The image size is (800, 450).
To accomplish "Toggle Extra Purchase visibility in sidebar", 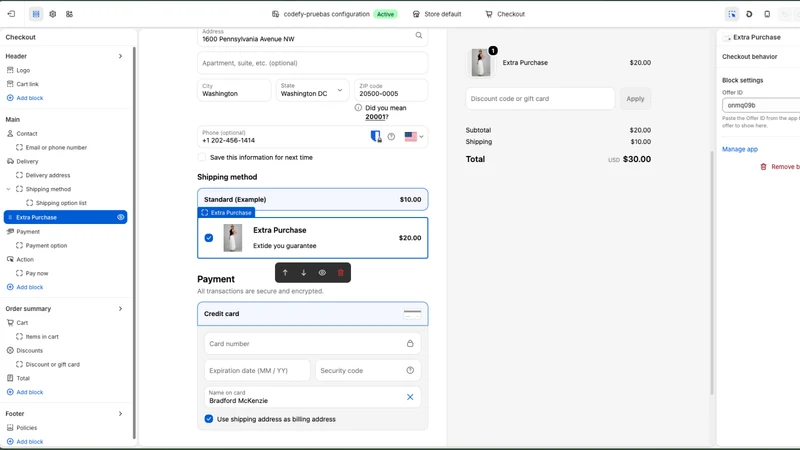I will [120, 217].
